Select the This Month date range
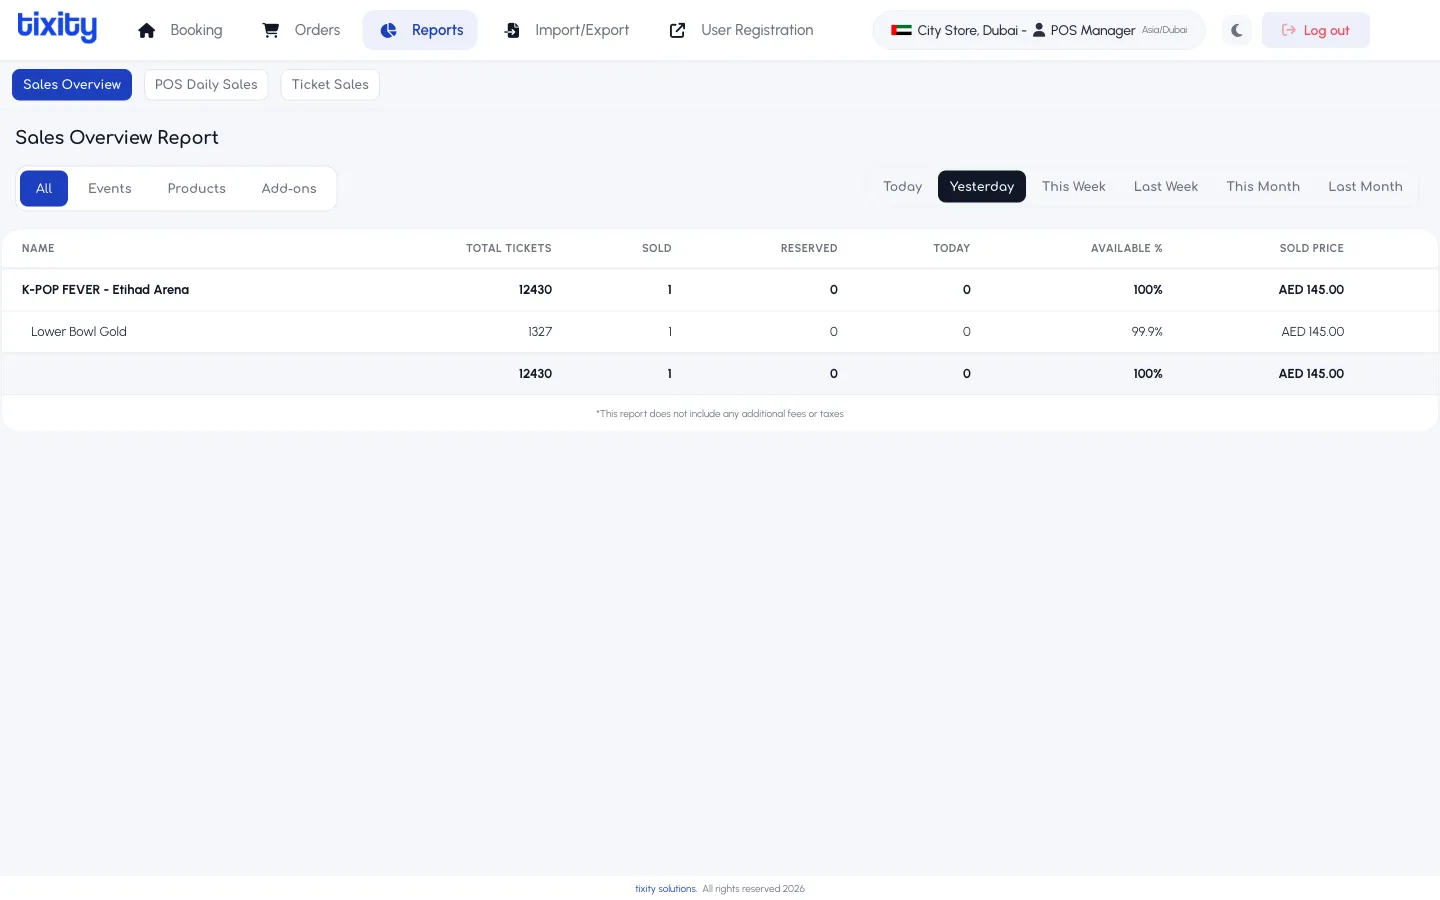 [x=1263, y=186]
